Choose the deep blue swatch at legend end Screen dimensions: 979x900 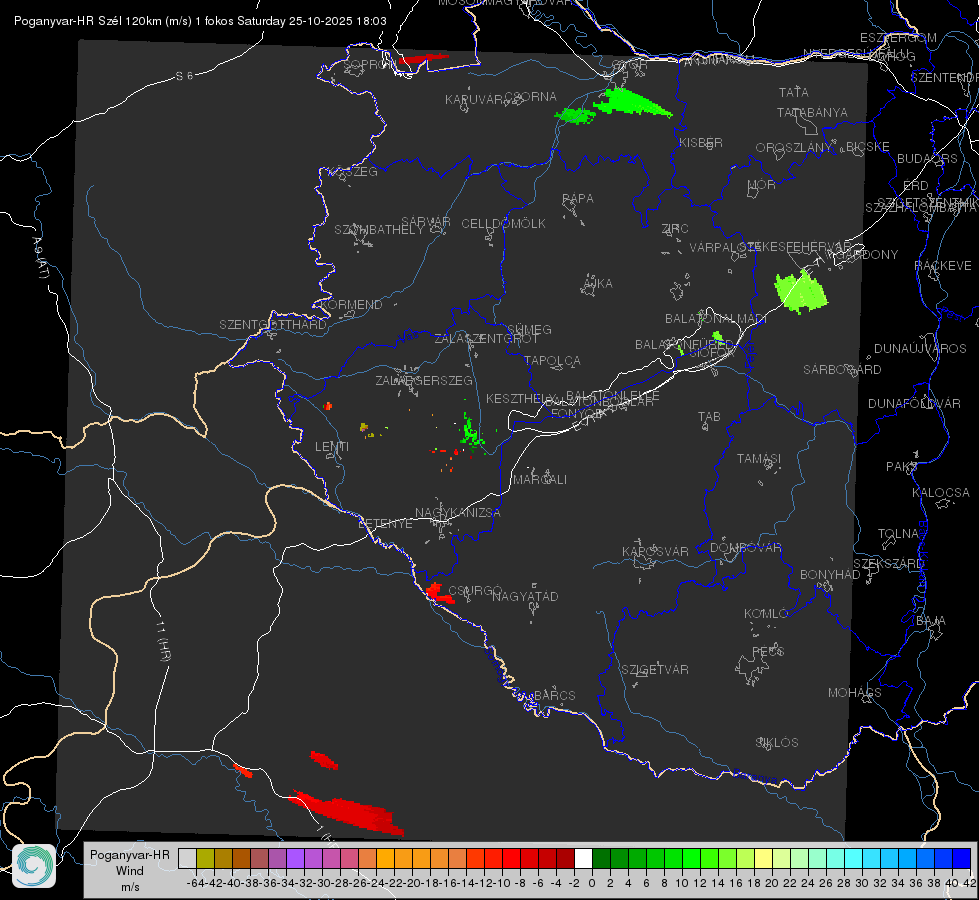click(x=962, y=858)
